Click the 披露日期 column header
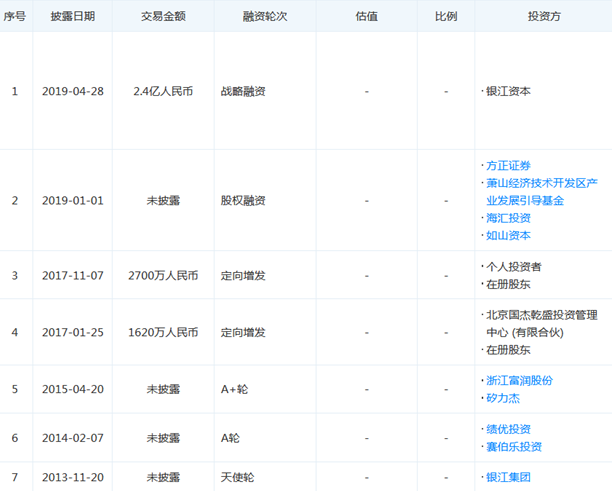The height and width of the screenshot is (492, 612). (x=73, y=16)
